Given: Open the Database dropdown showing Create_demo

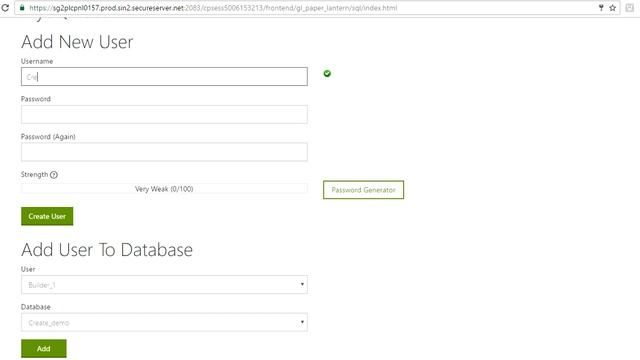Looking at the screenshot, I should pos(164,322).
